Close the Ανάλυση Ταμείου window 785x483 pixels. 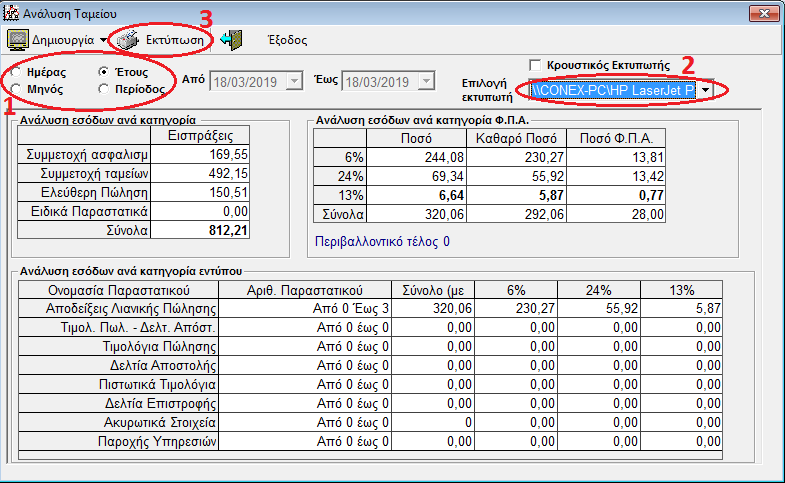pyautogui.click(x=764, y=14)
